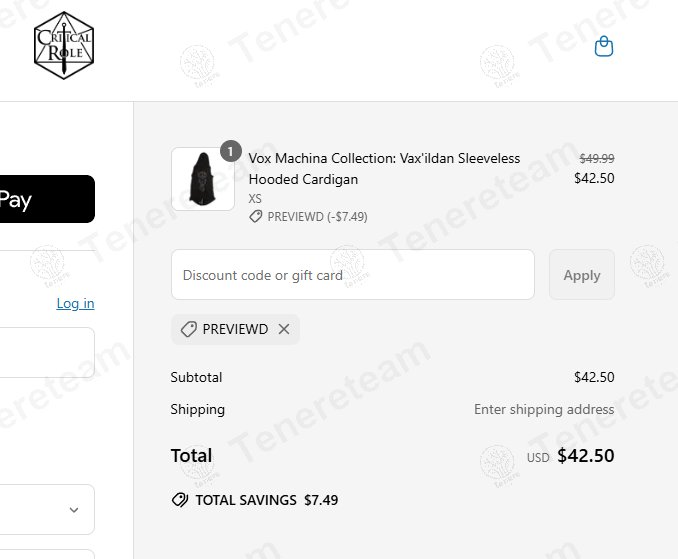This screenshot has height=559, width=678.
Task: Click the tag icon in PREVIEWD chip
Action: coord(188,329)
